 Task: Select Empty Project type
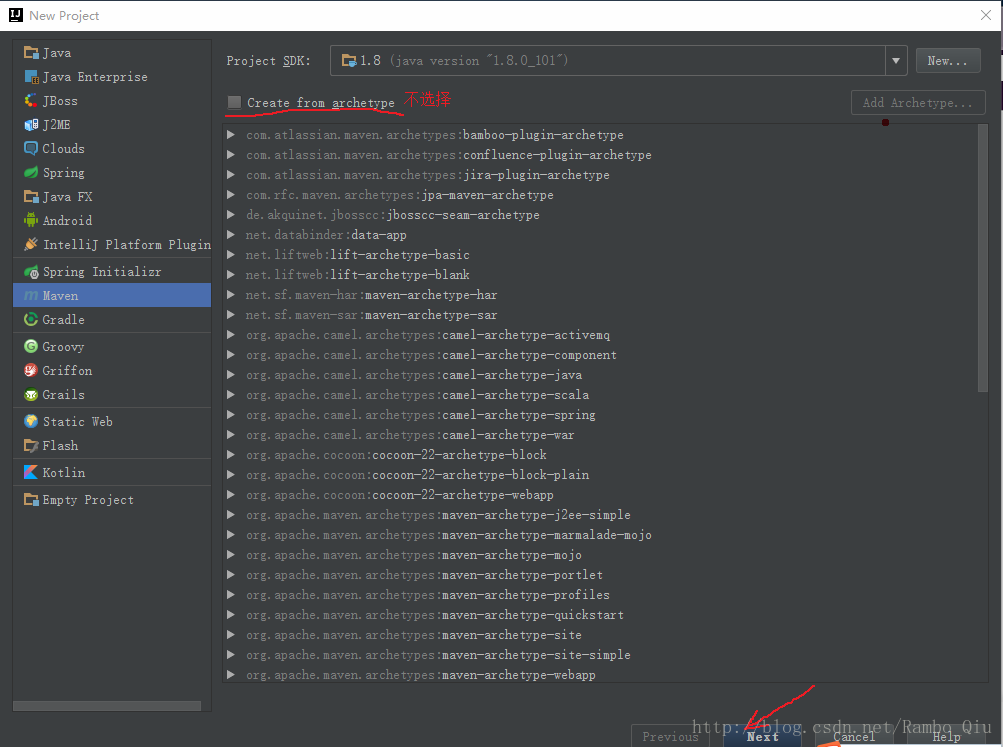pyautogui.click(x=112, y=499)
